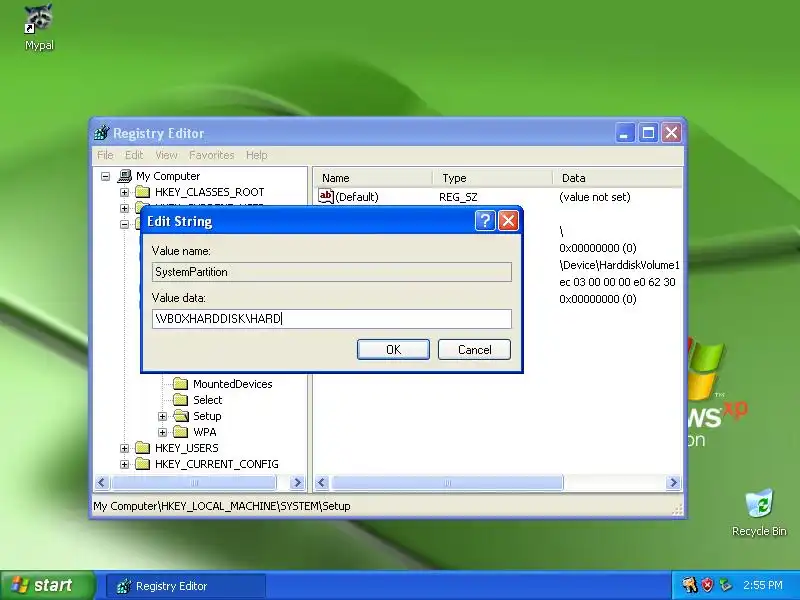The height and width of the screenshot is (600, 800).
Task: Close the Edit String dialog
Action: pyautogui.click(x=508, y=221)
